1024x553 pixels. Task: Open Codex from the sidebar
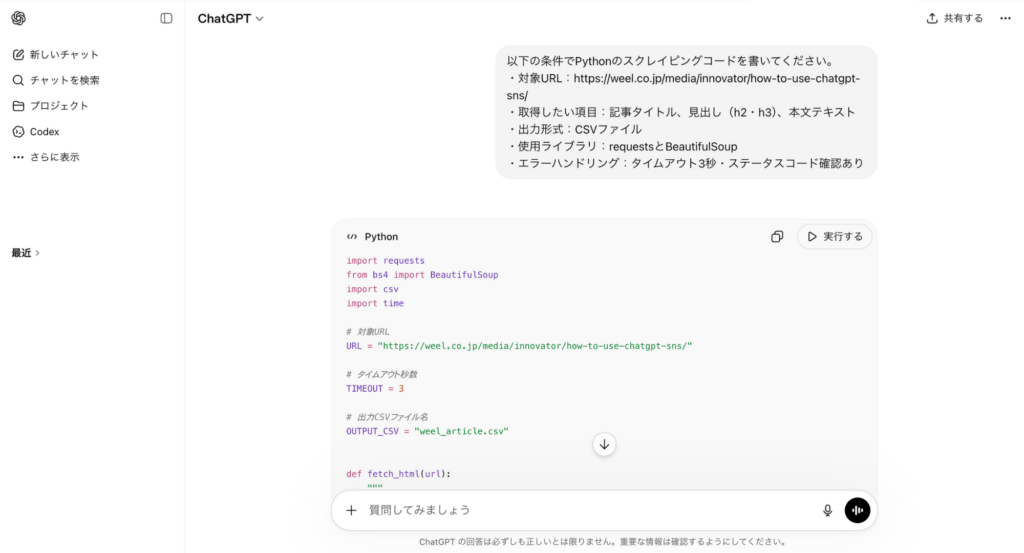36,132
